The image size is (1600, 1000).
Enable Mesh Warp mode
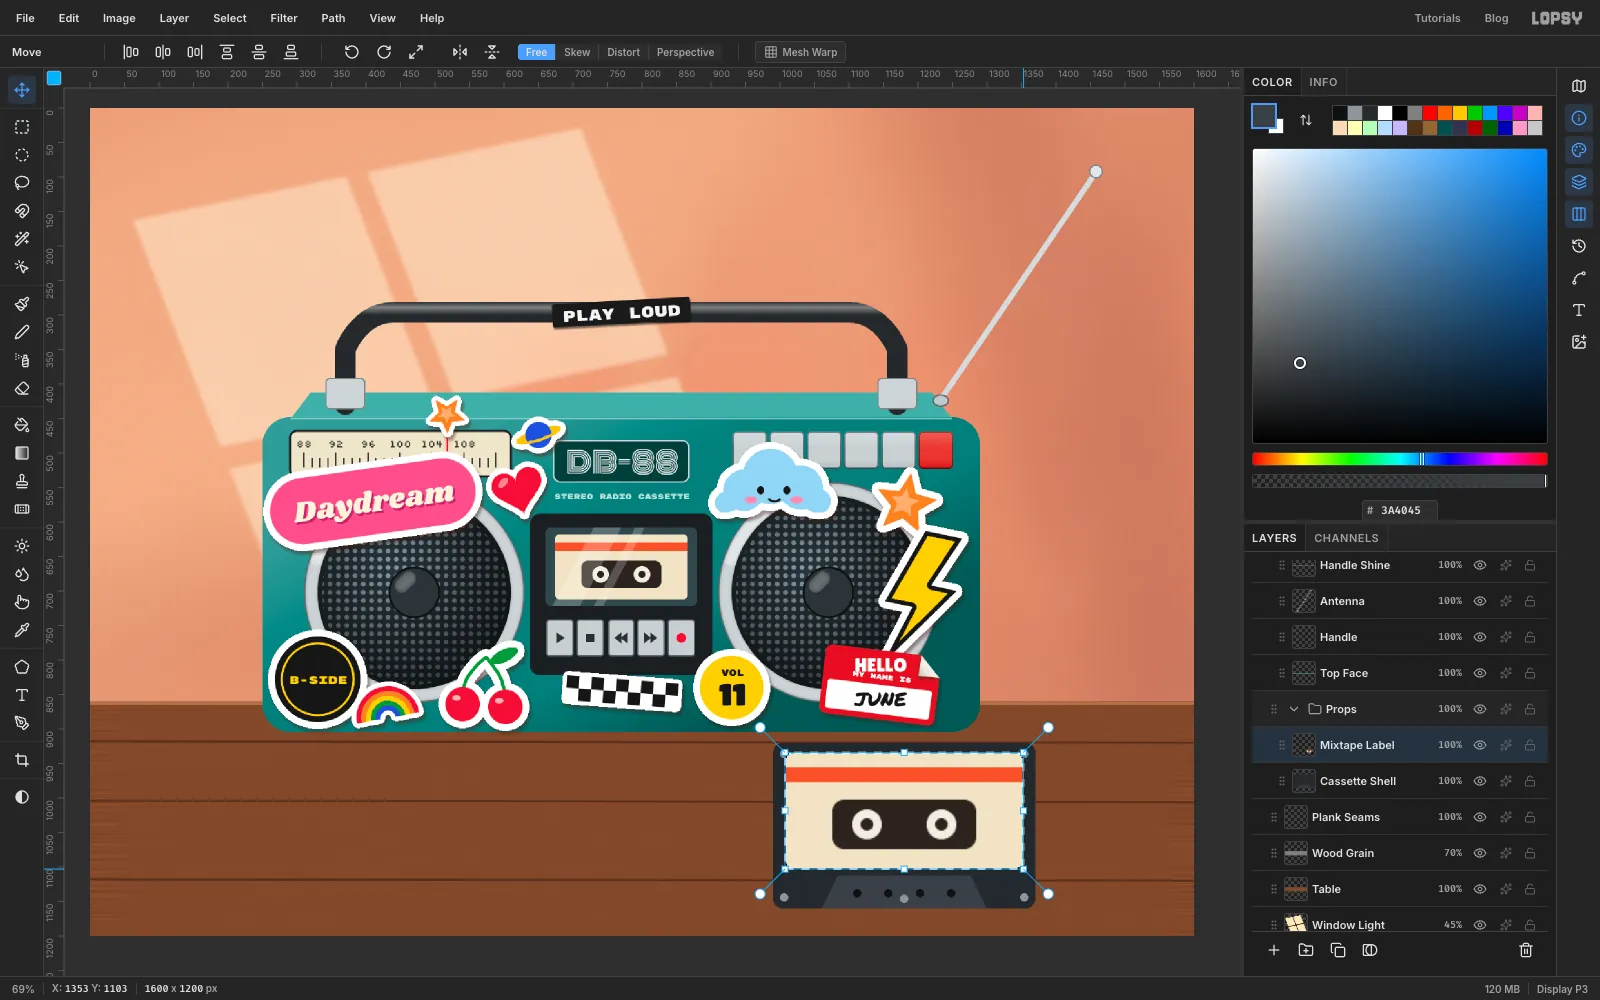coord(801,52)
